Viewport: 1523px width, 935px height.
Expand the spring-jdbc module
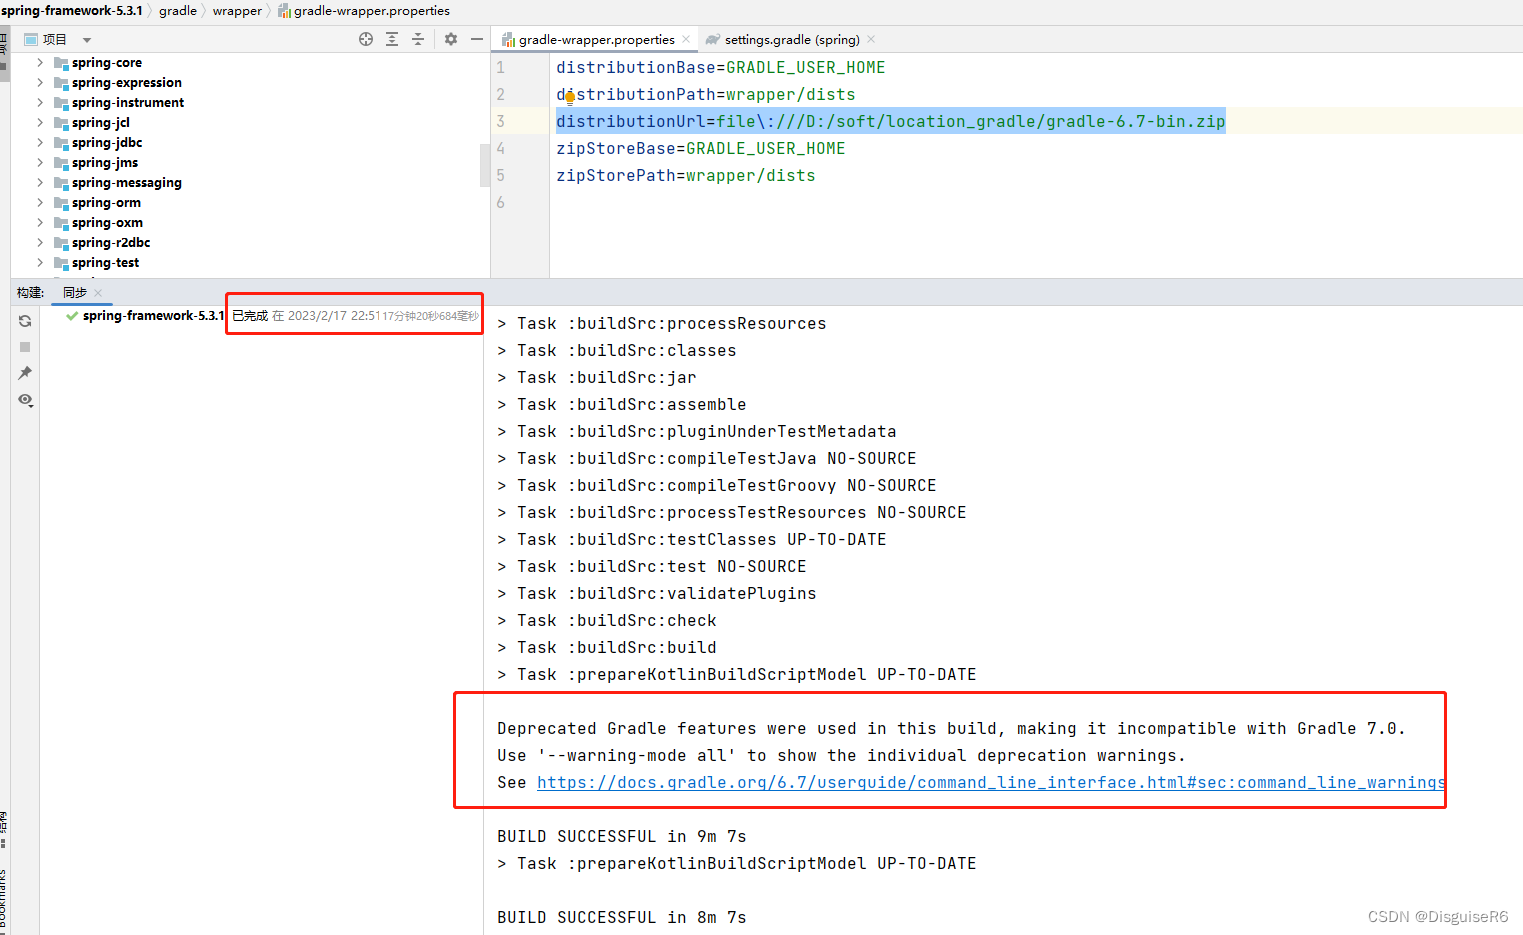click(x=40, y=142)
